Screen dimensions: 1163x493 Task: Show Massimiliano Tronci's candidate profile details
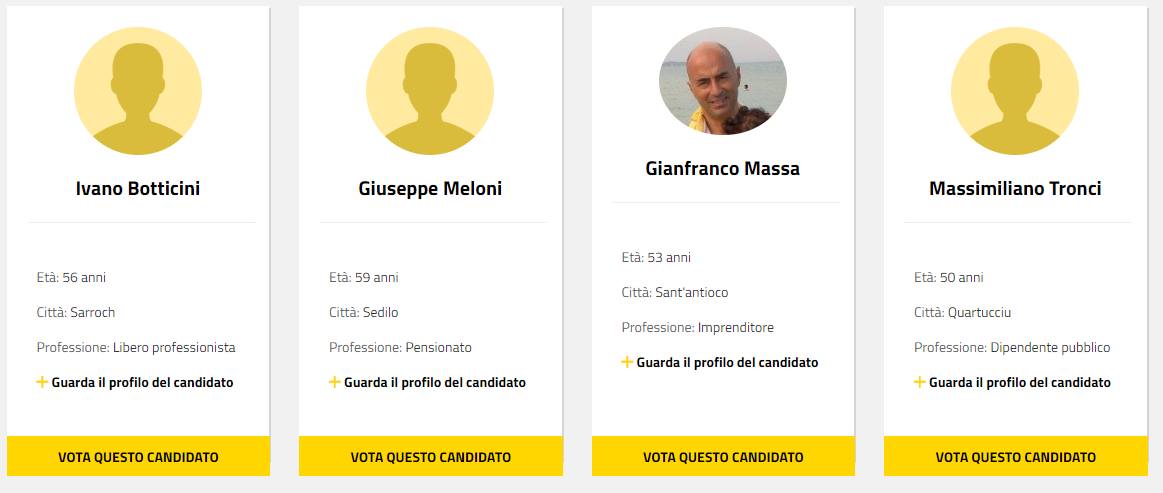(1020, 383)
